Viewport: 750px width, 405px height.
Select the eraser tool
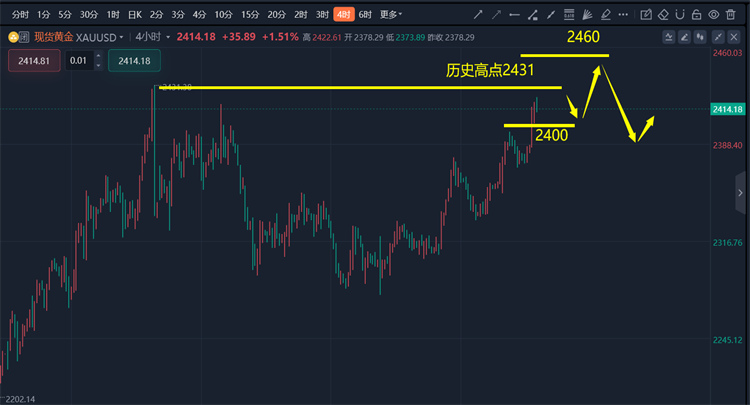(x=663, y=15)
